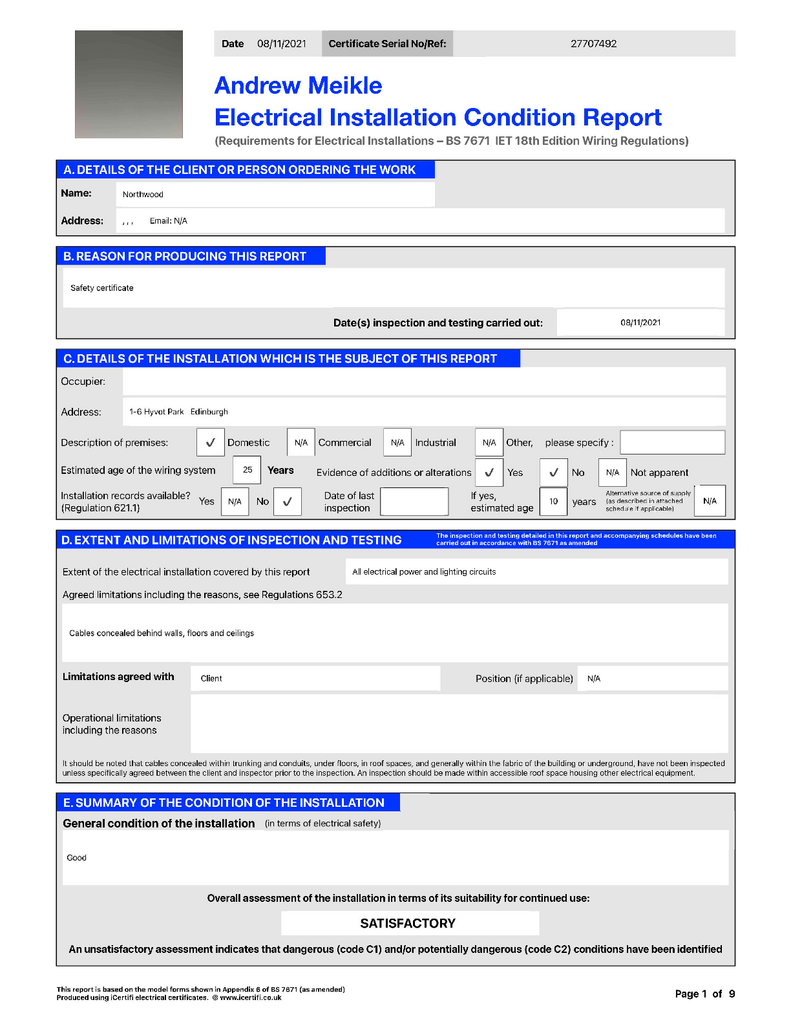
Task: Toggle Evidence of additions Yes checkbox
Action: click(489, 472)
